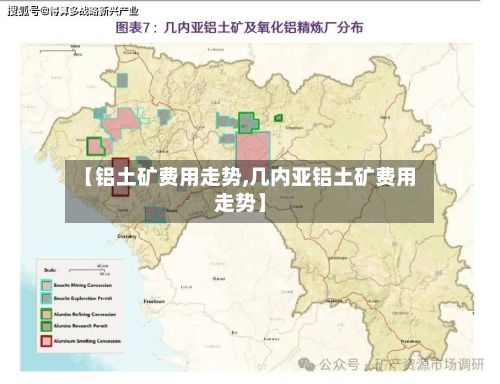Click the Alumina Research Permit legend swatch

click(x=46, y=326)
